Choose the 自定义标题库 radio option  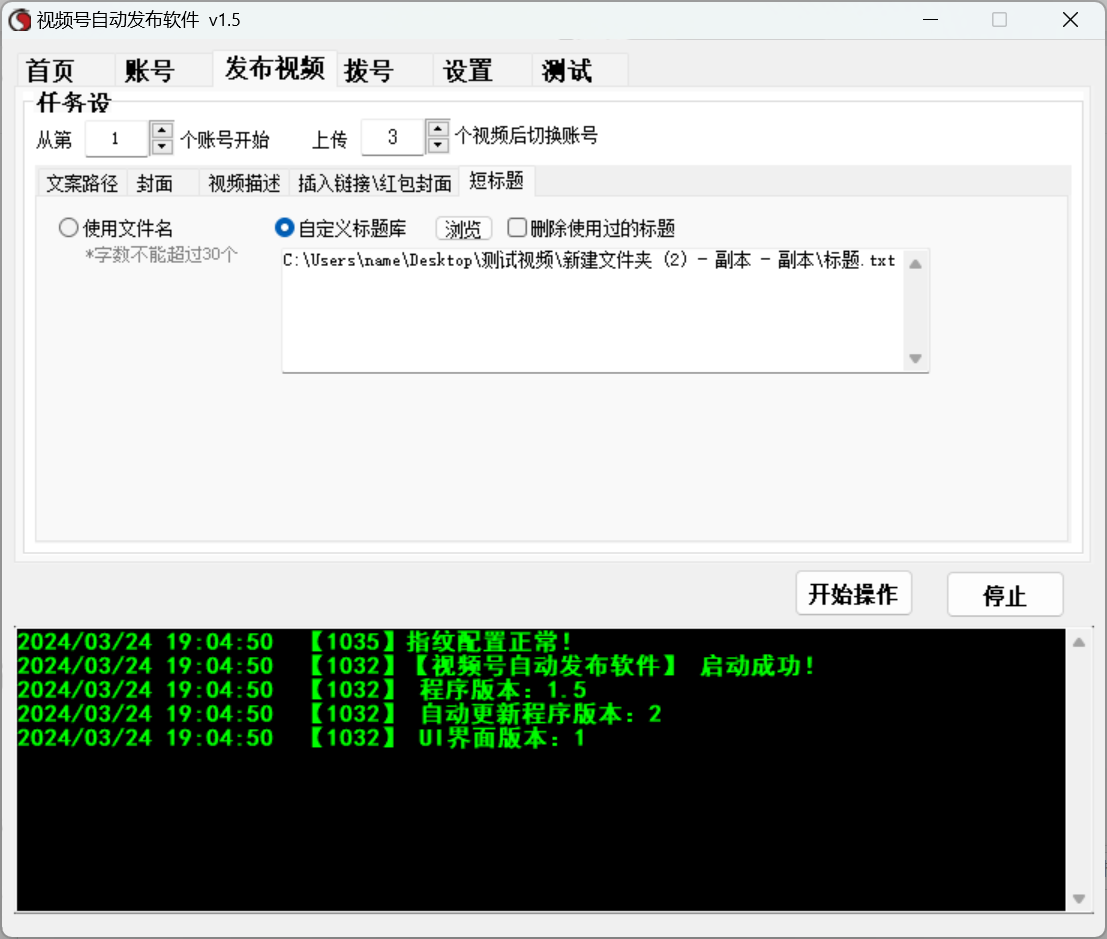[x=341, y=228]
